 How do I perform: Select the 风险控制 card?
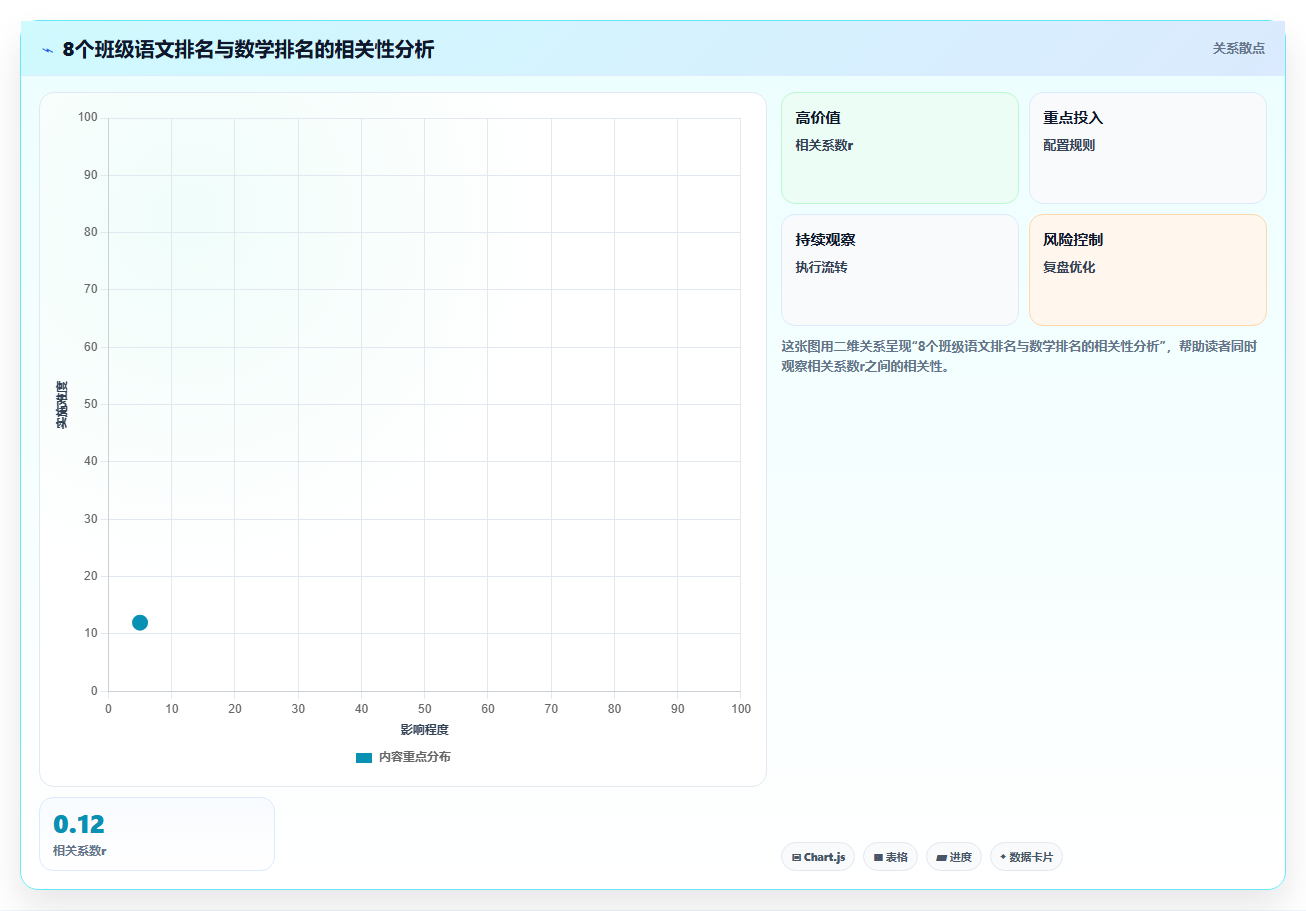pos(1148,270)
